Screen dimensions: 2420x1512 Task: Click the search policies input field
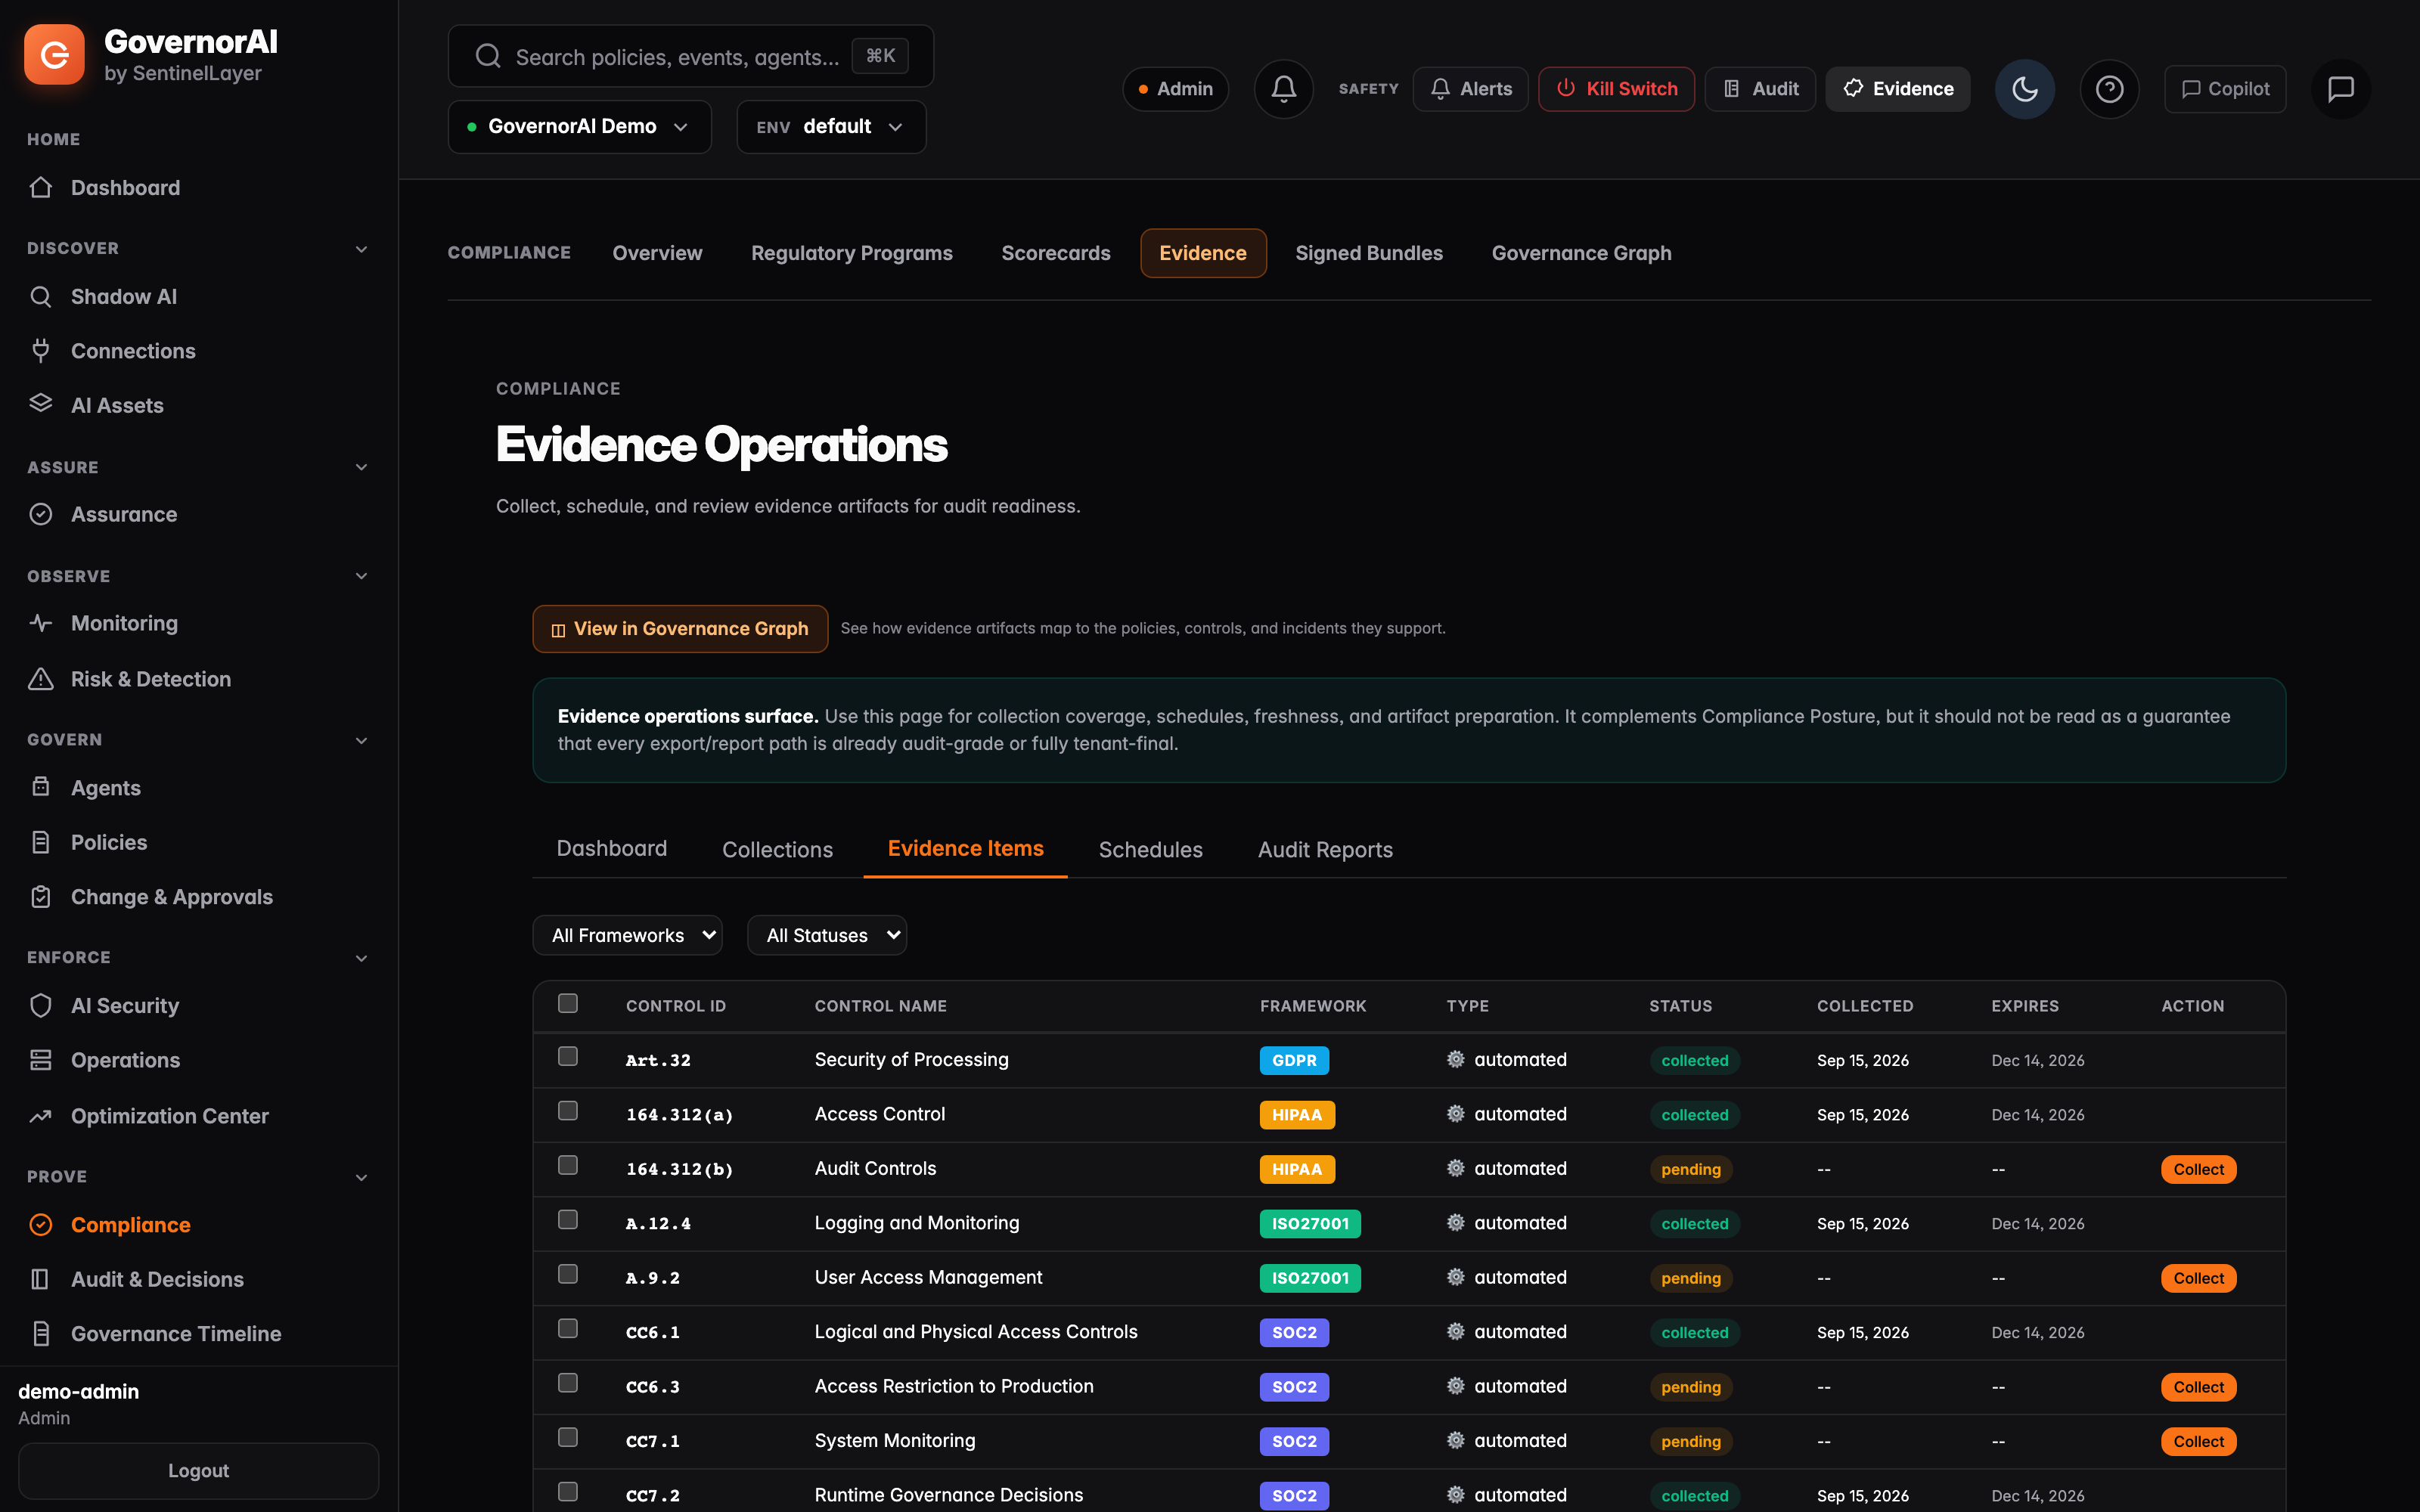(x=691, y=56)
